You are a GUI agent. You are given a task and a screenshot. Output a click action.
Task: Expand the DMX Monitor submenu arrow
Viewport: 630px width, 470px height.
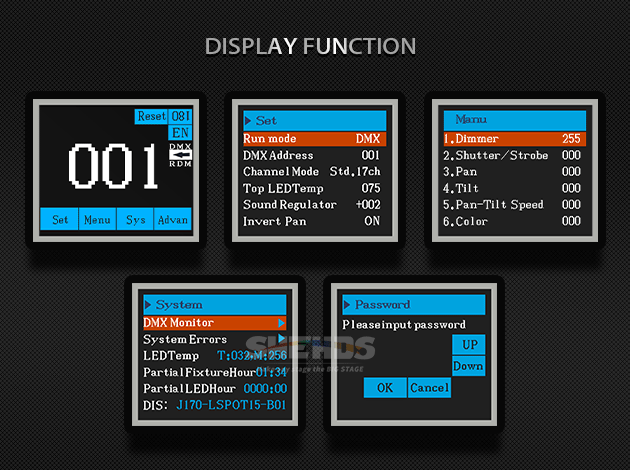281,322
